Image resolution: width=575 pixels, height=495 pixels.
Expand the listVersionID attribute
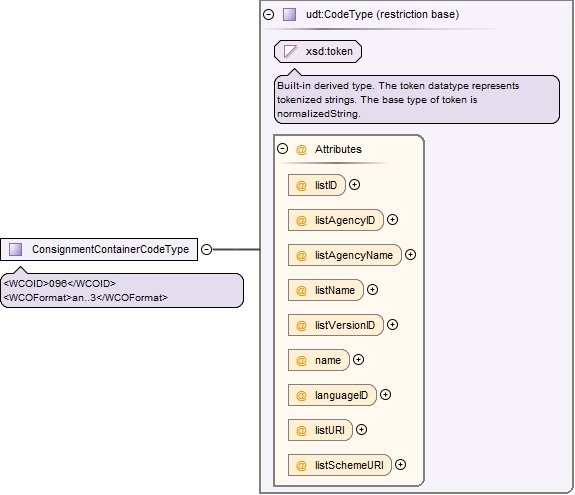(x=392, y=324)
